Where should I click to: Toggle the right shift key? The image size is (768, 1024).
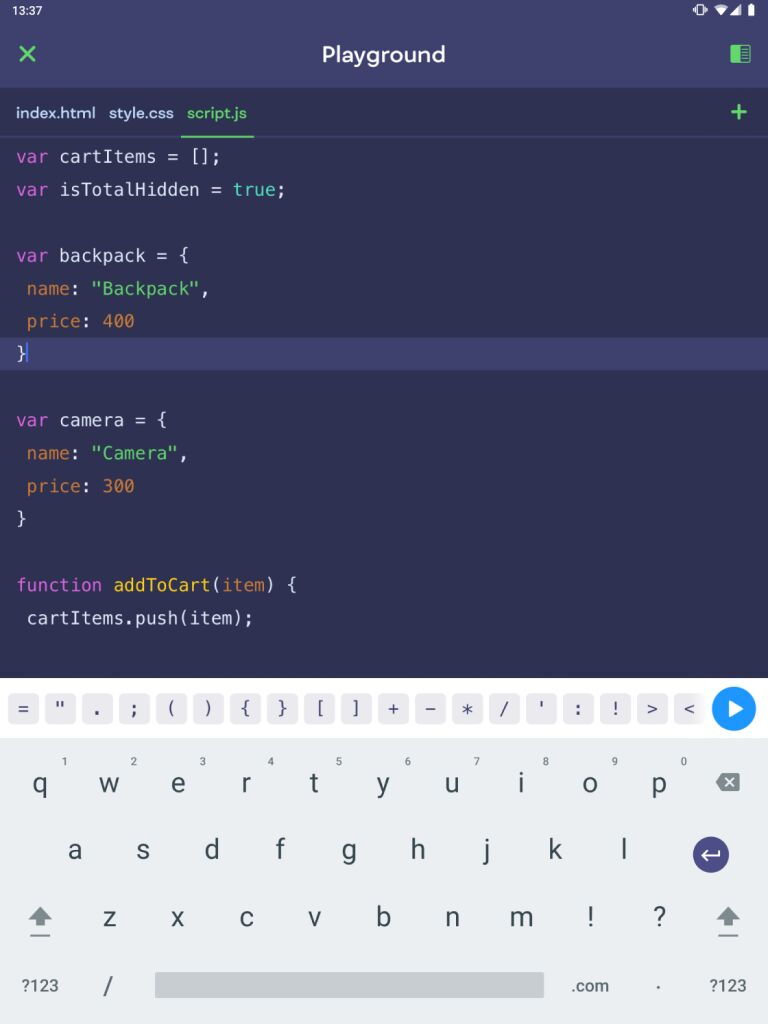pyautogui.click(x=728, y=918)
